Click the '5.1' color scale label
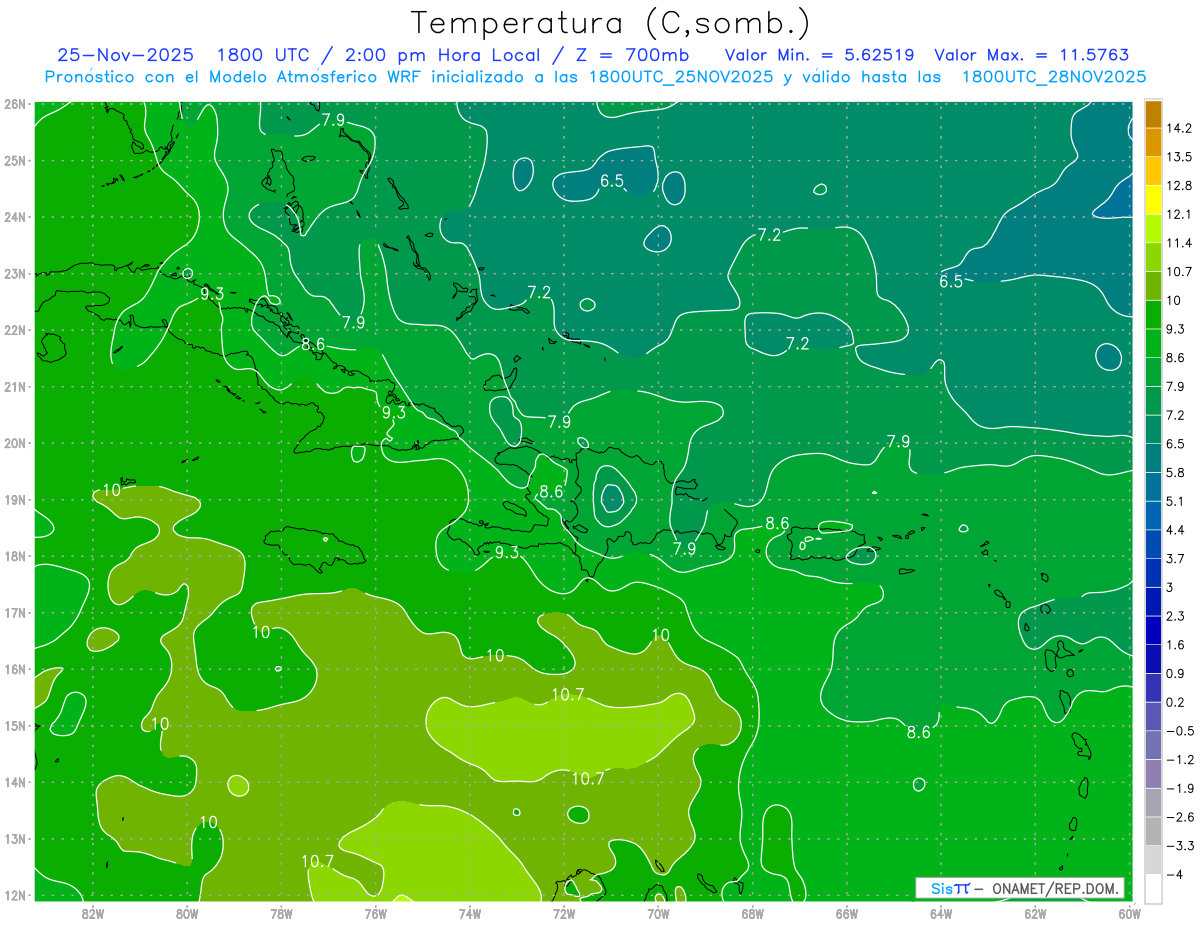Image resolution: width=1200 pixels, height=927 pixels. coord(1177,501)
